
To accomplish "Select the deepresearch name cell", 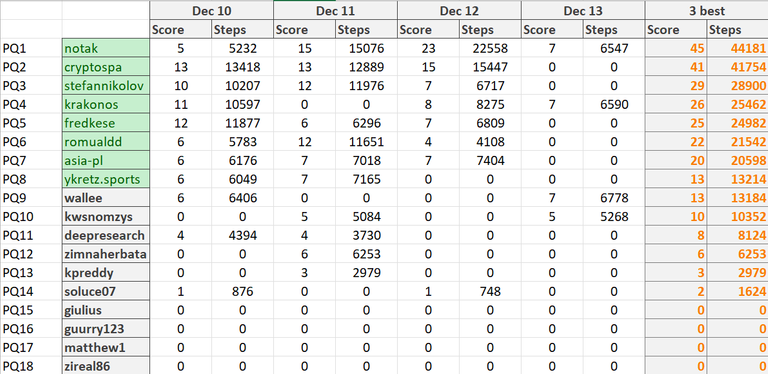I will 106,235.
